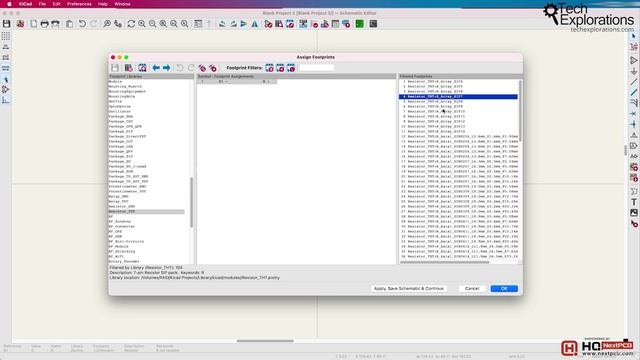Select the Add Text tool in right toolbar
The height and width of the screenshot is (360, 640).
click(x=633, y=202)
